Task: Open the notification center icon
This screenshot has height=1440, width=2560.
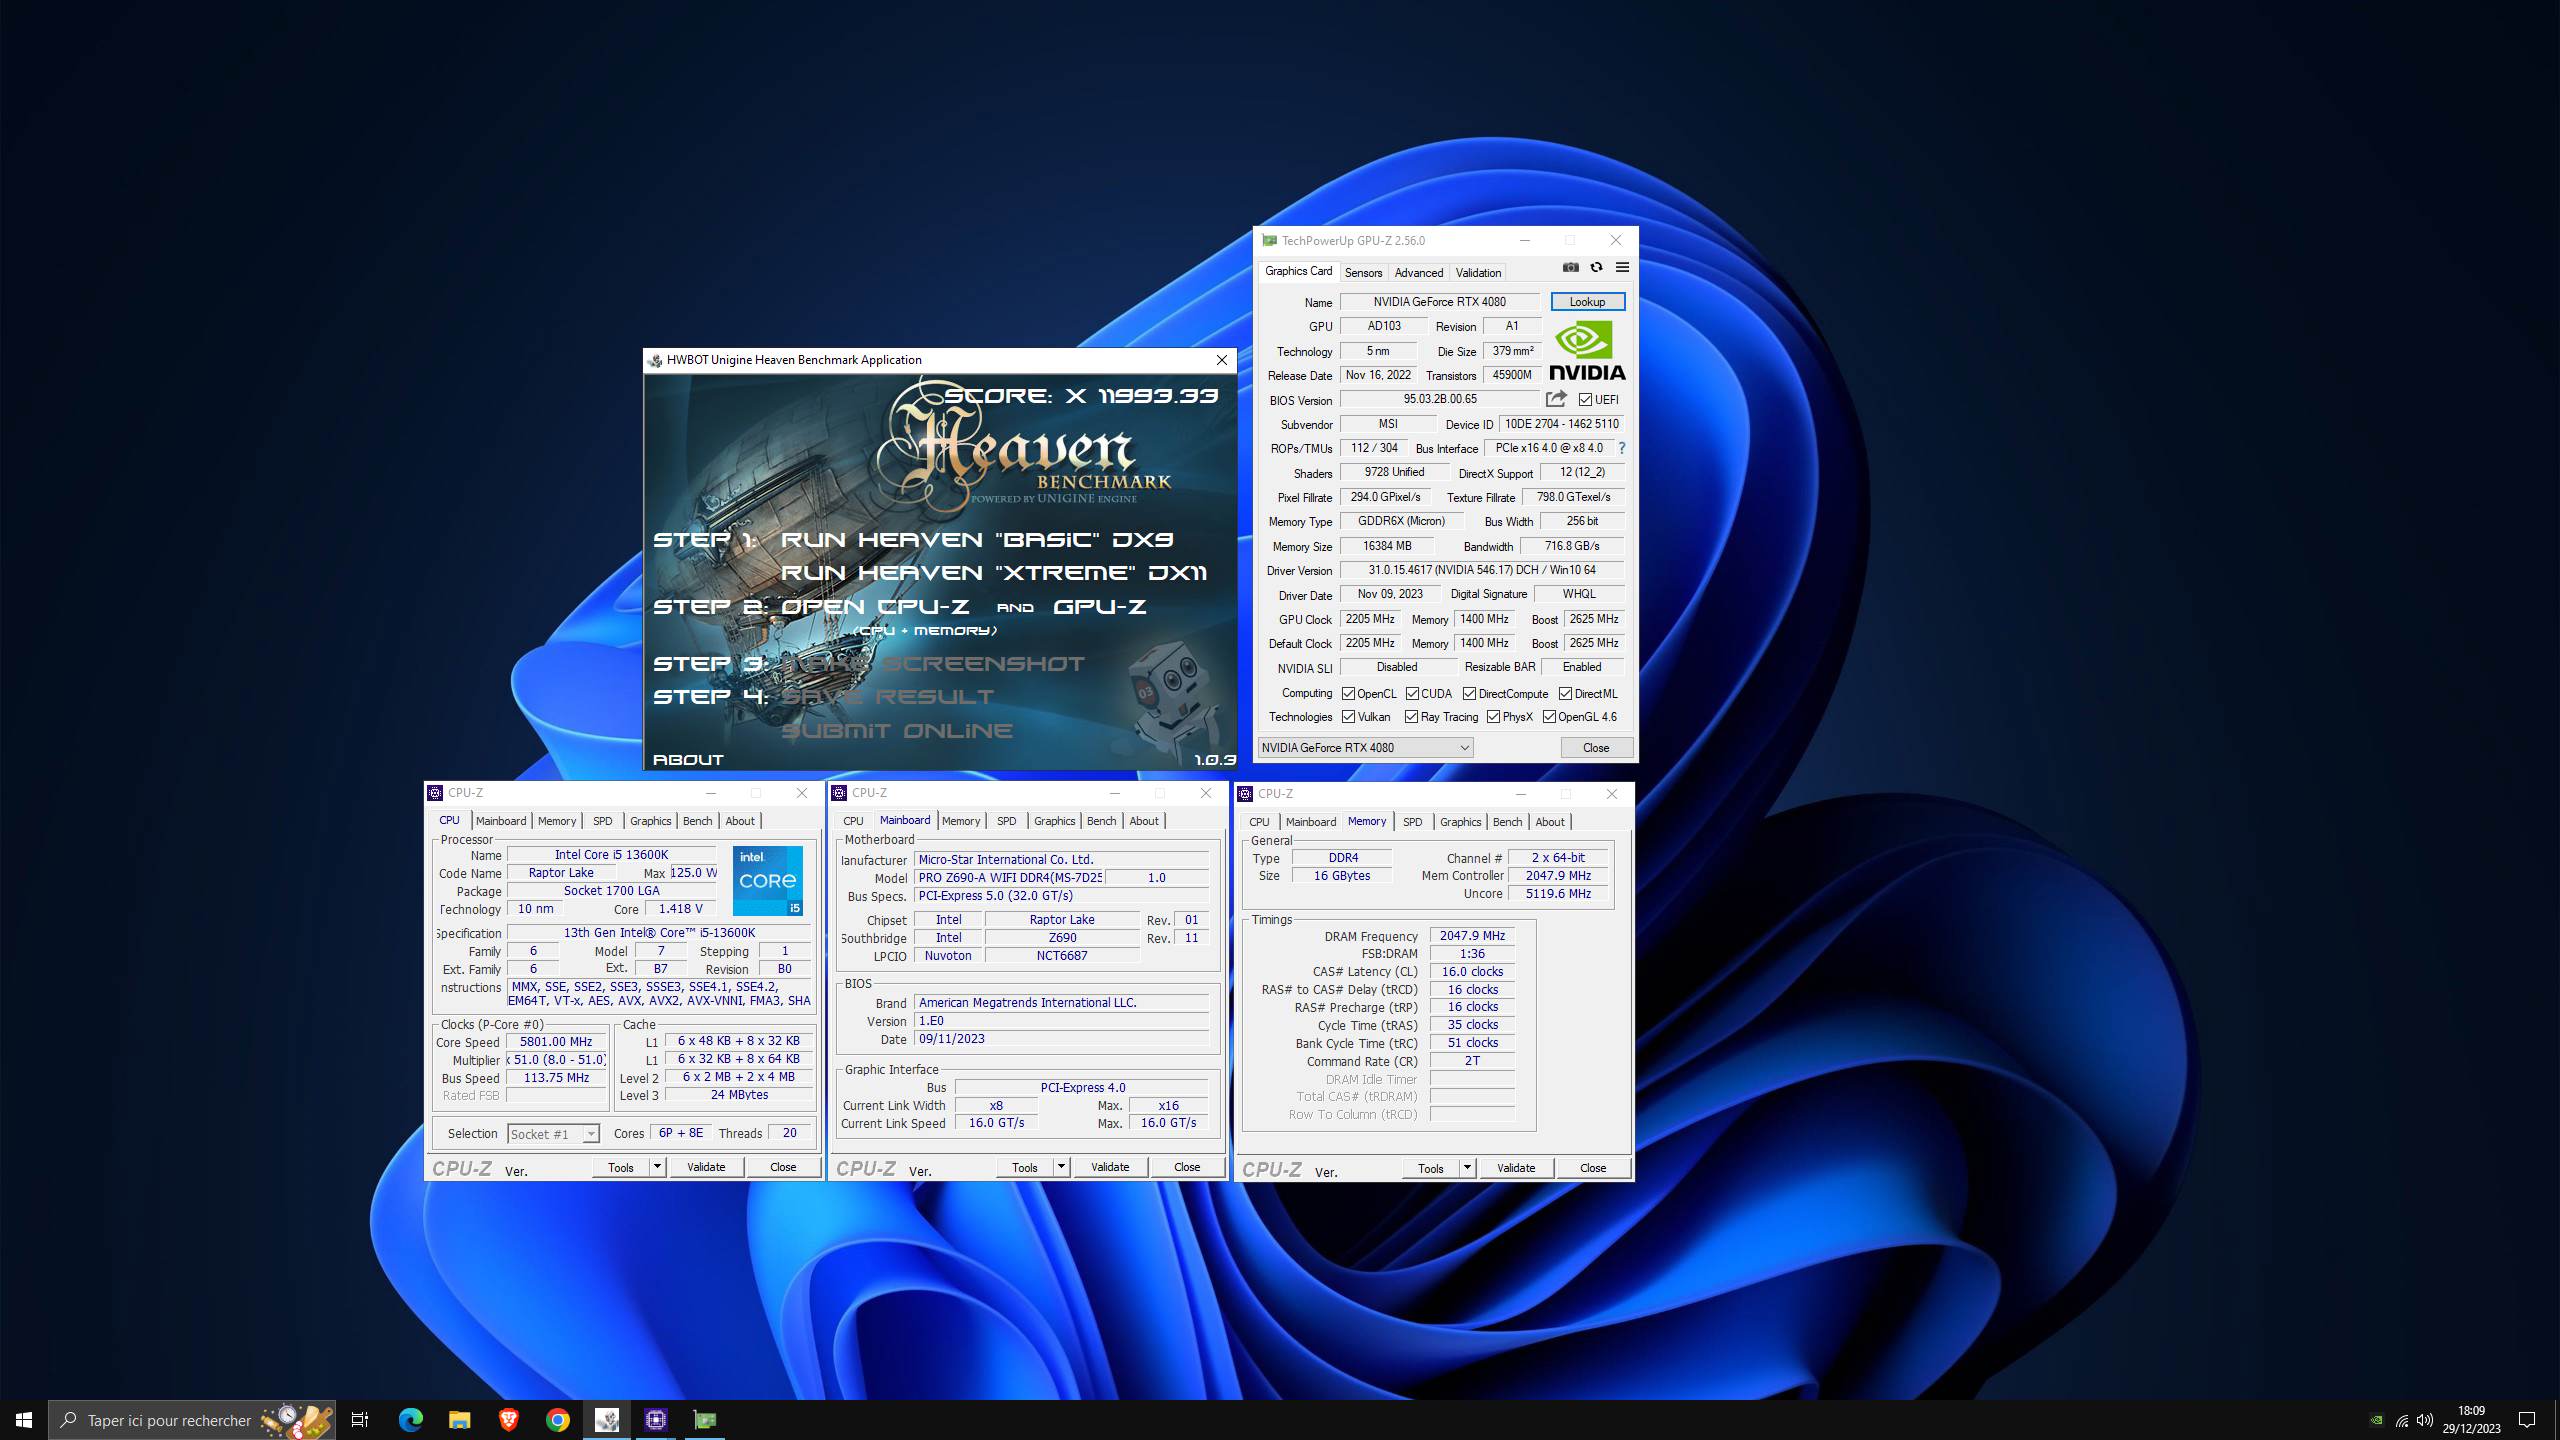Action: 2527,1420
